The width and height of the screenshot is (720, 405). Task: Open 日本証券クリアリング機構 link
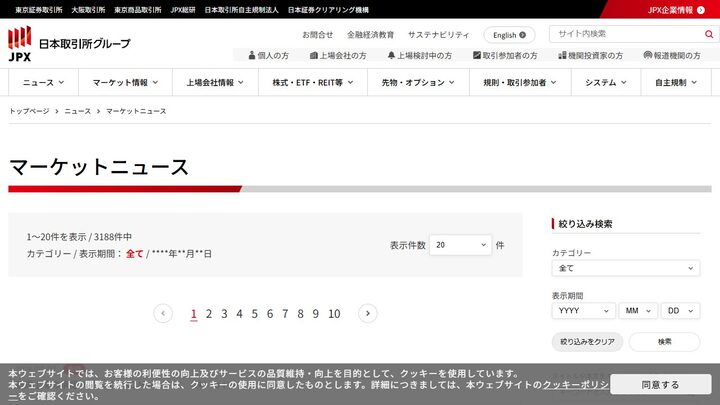point(328,10)
